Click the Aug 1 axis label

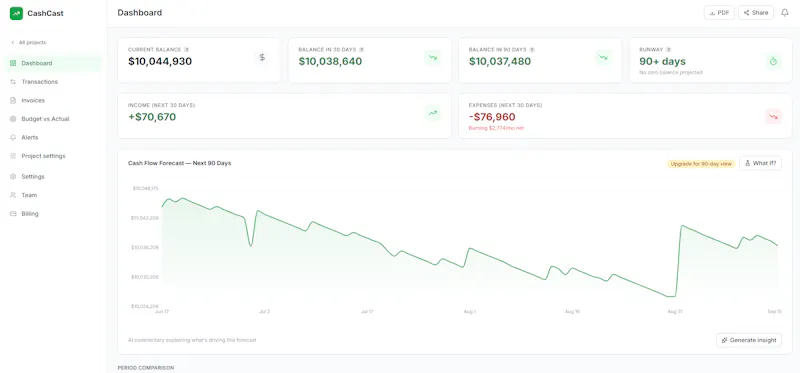click(469, 311)
